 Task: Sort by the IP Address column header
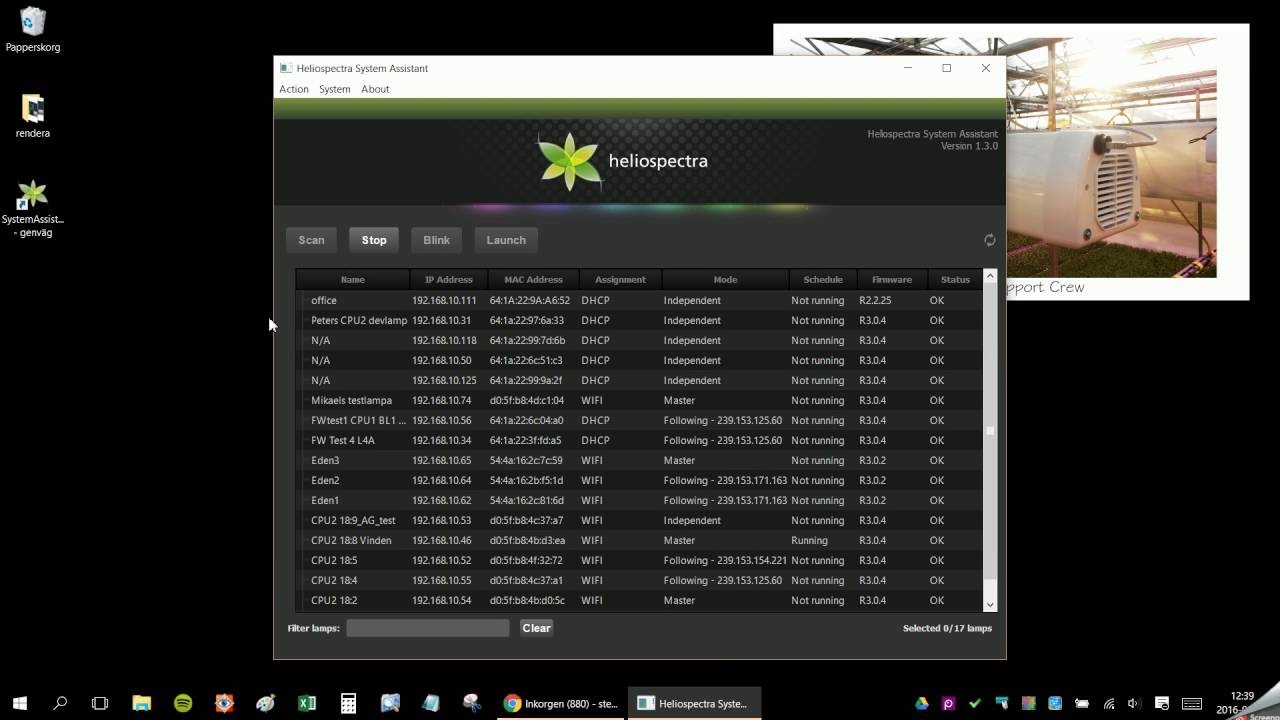click(449, 280)
